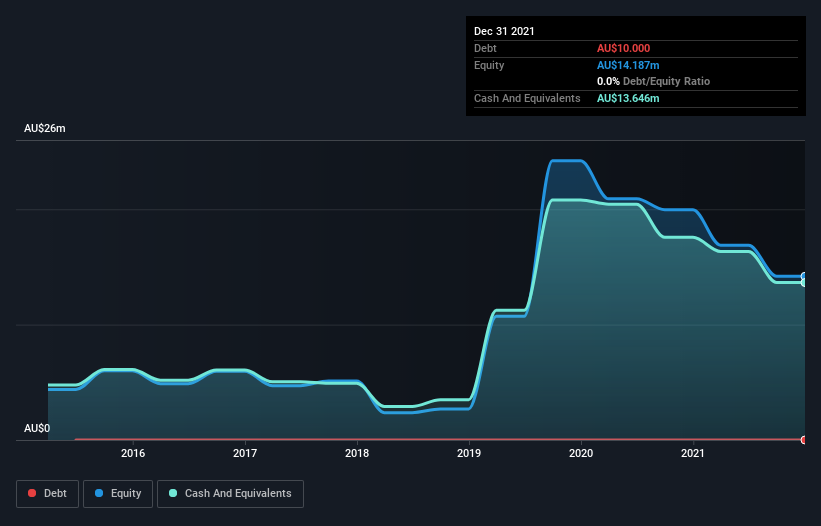The width and height of the screenshot is (821, 526).
Task: Click the Dec 31 2021 tooltip date
Action: pyautogui.click(x=504, y=31)
